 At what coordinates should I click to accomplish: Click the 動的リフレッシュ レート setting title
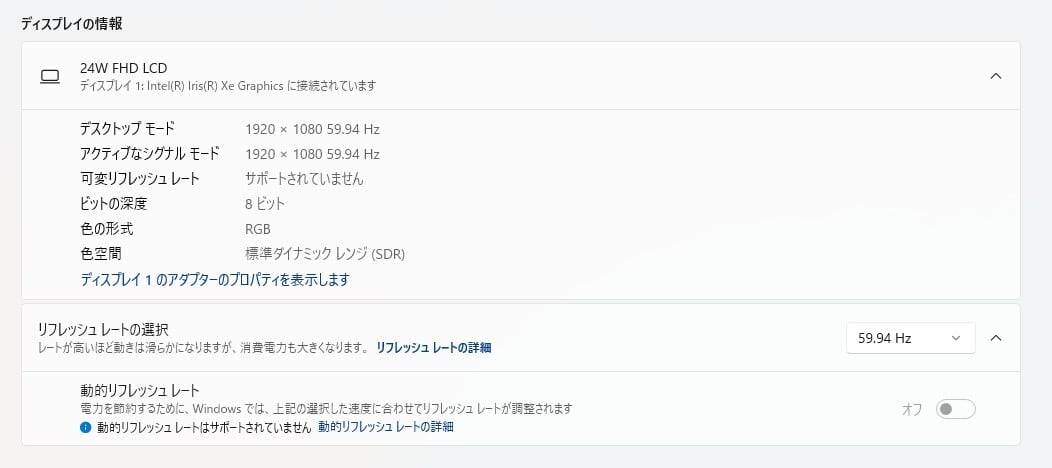tap(140, 391)
